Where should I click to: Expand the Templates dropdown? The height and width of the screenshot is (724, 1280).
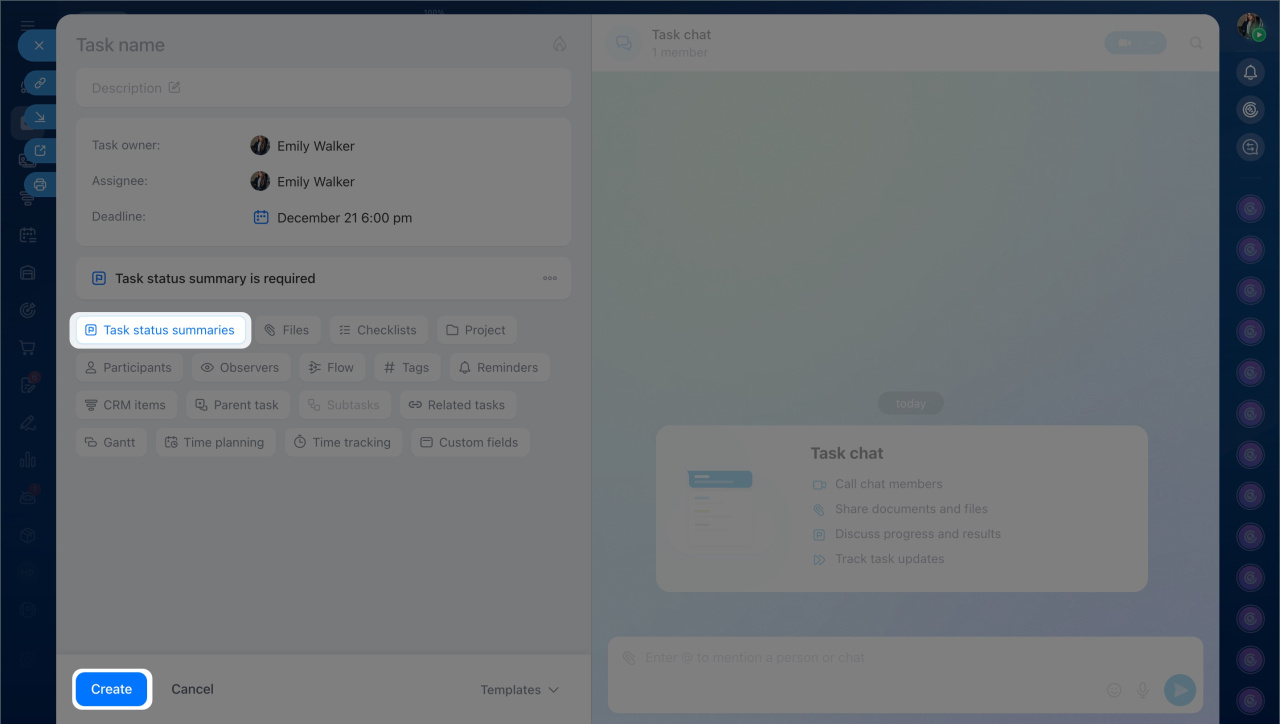(x=519, y=689)
